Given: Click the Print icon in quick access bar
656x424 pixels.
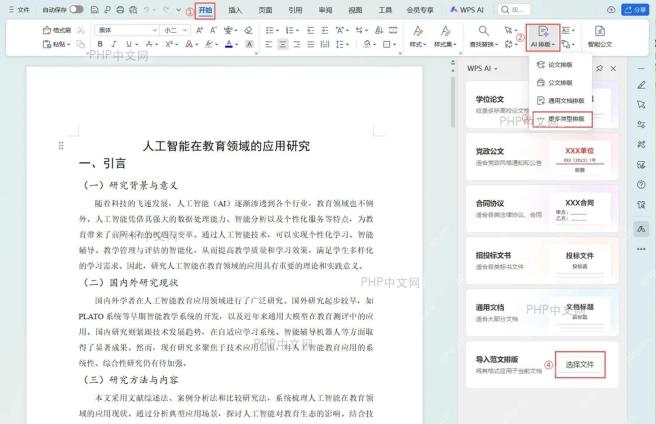Looking at the screenshot, I should [x=120, y=9].
